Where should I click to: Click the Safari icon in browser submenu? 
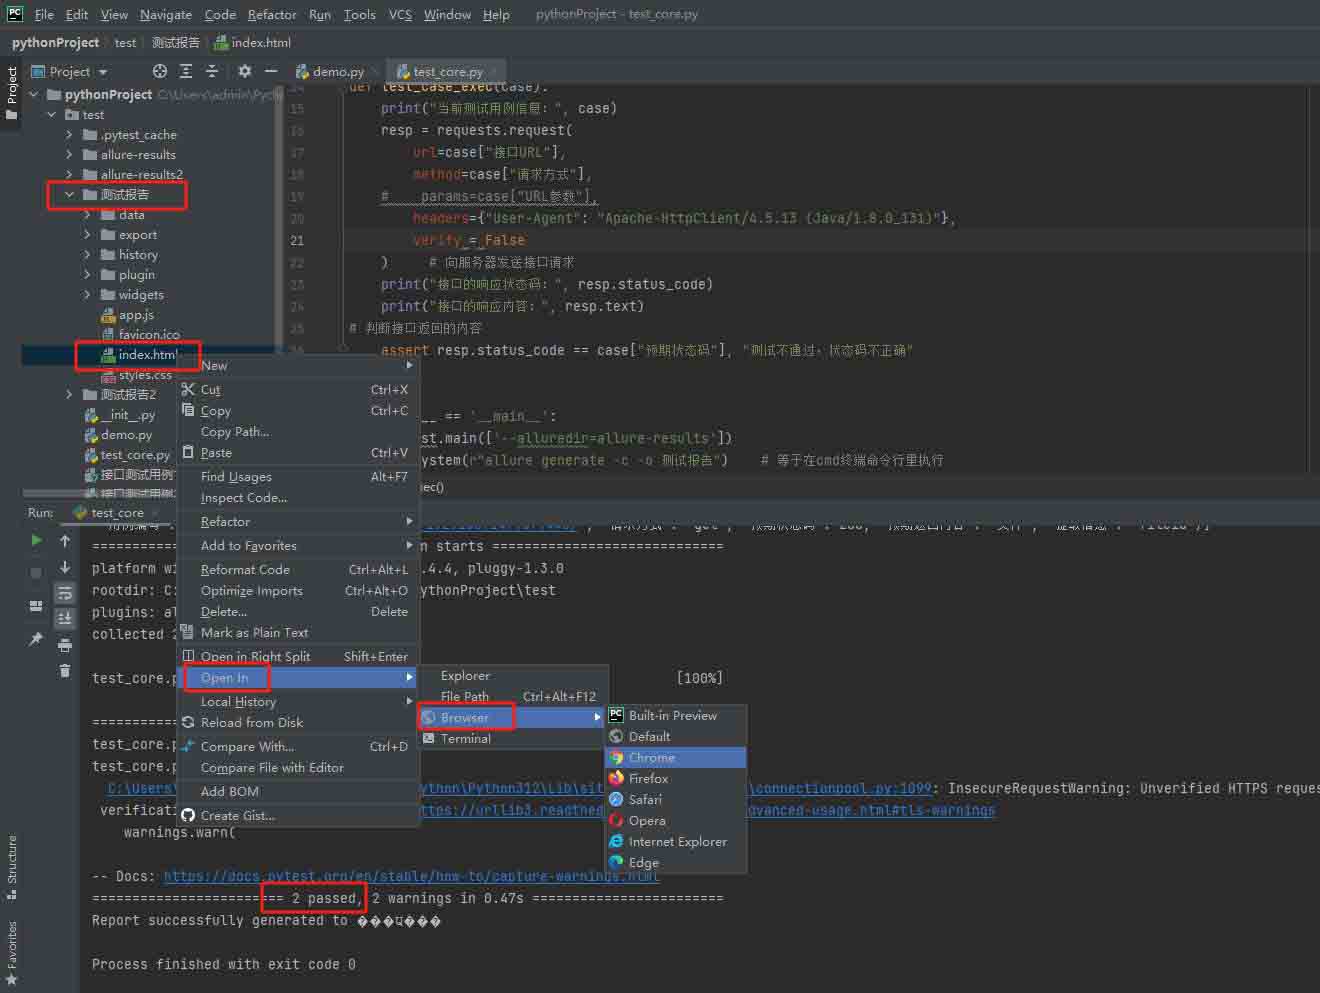point(617,800)
